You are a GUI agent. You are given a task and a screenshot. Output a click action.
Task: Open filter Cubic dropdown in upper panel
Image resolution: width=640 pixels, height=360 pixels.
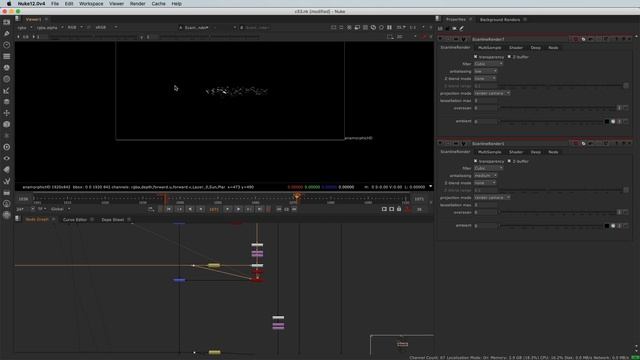pos(489,64)
